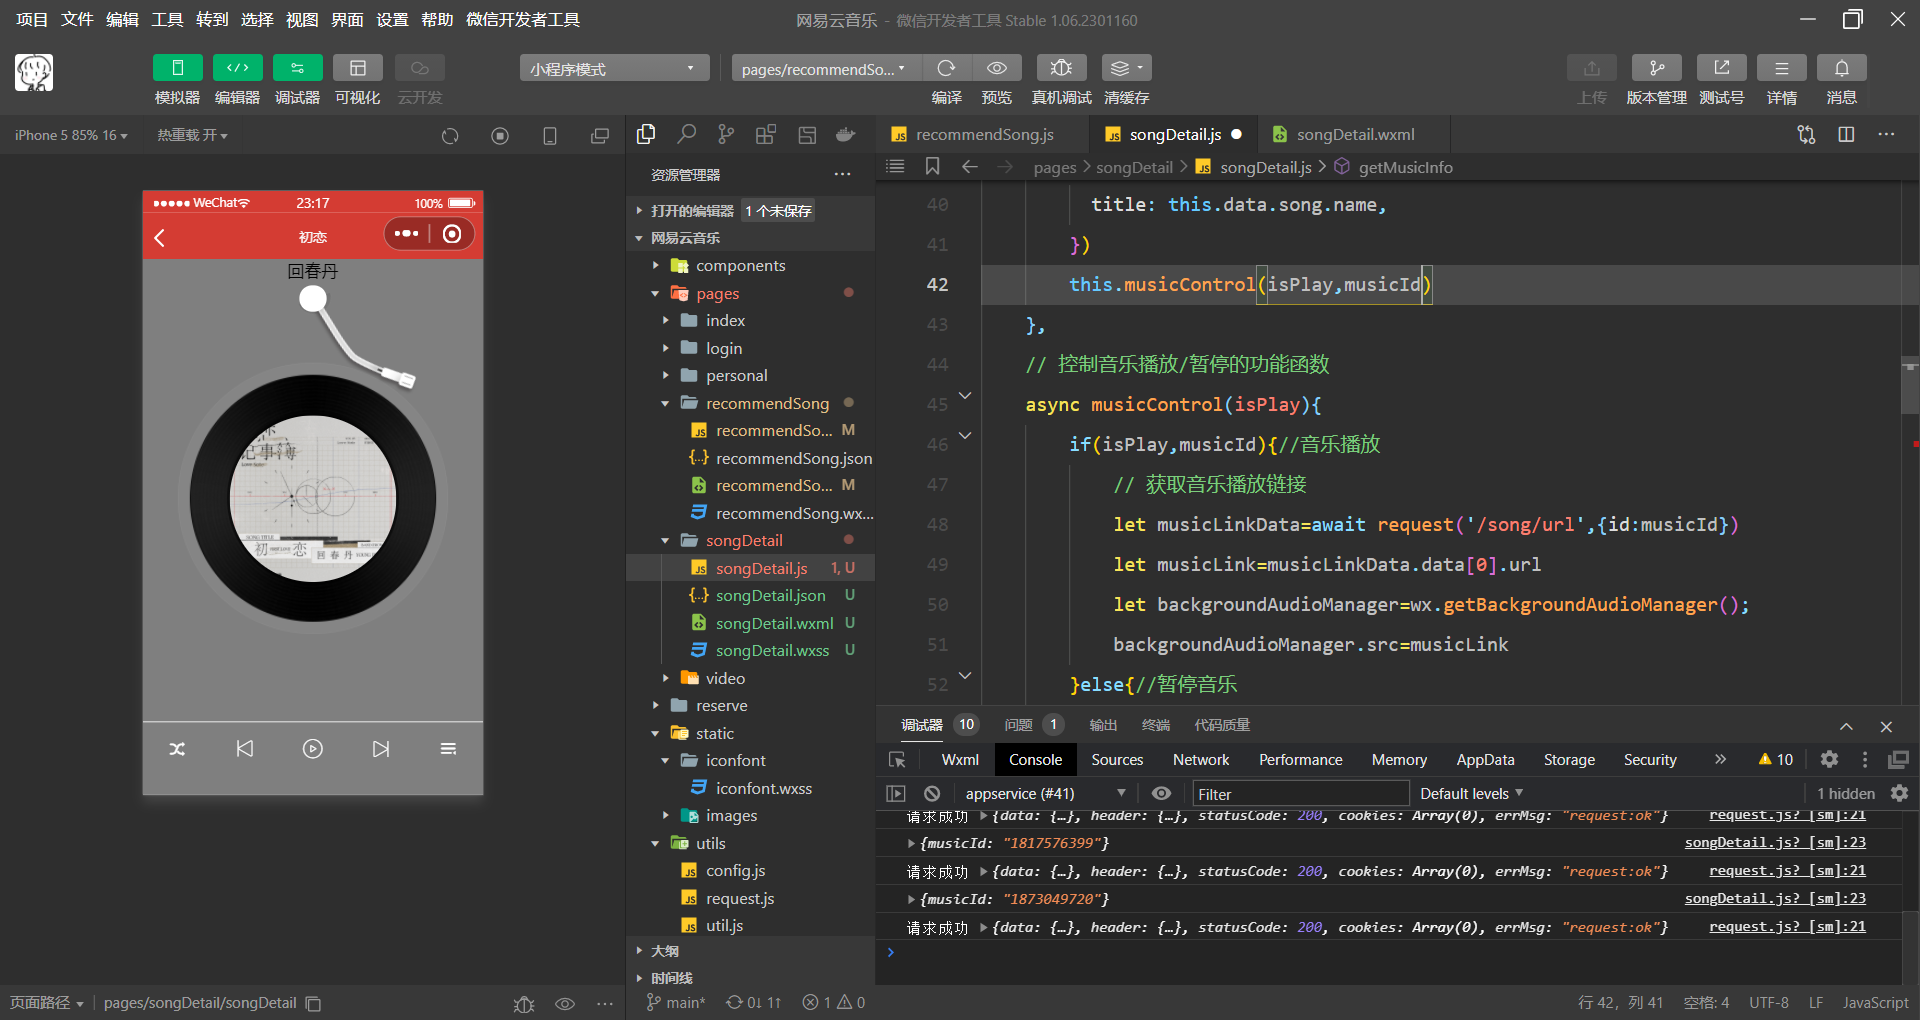This screenshot has width=1920, height=1020.
Task: Switch to the AppData devtools tab
Action: click(1485, 760)
